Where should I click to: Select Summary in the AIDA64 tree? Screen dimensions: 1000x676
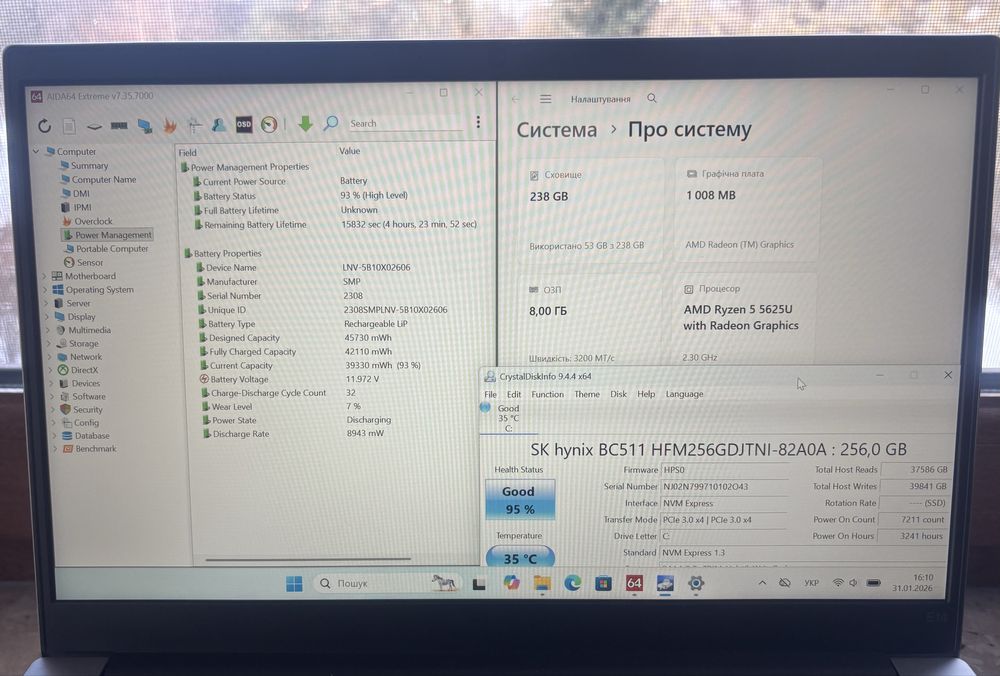point(89,166)
